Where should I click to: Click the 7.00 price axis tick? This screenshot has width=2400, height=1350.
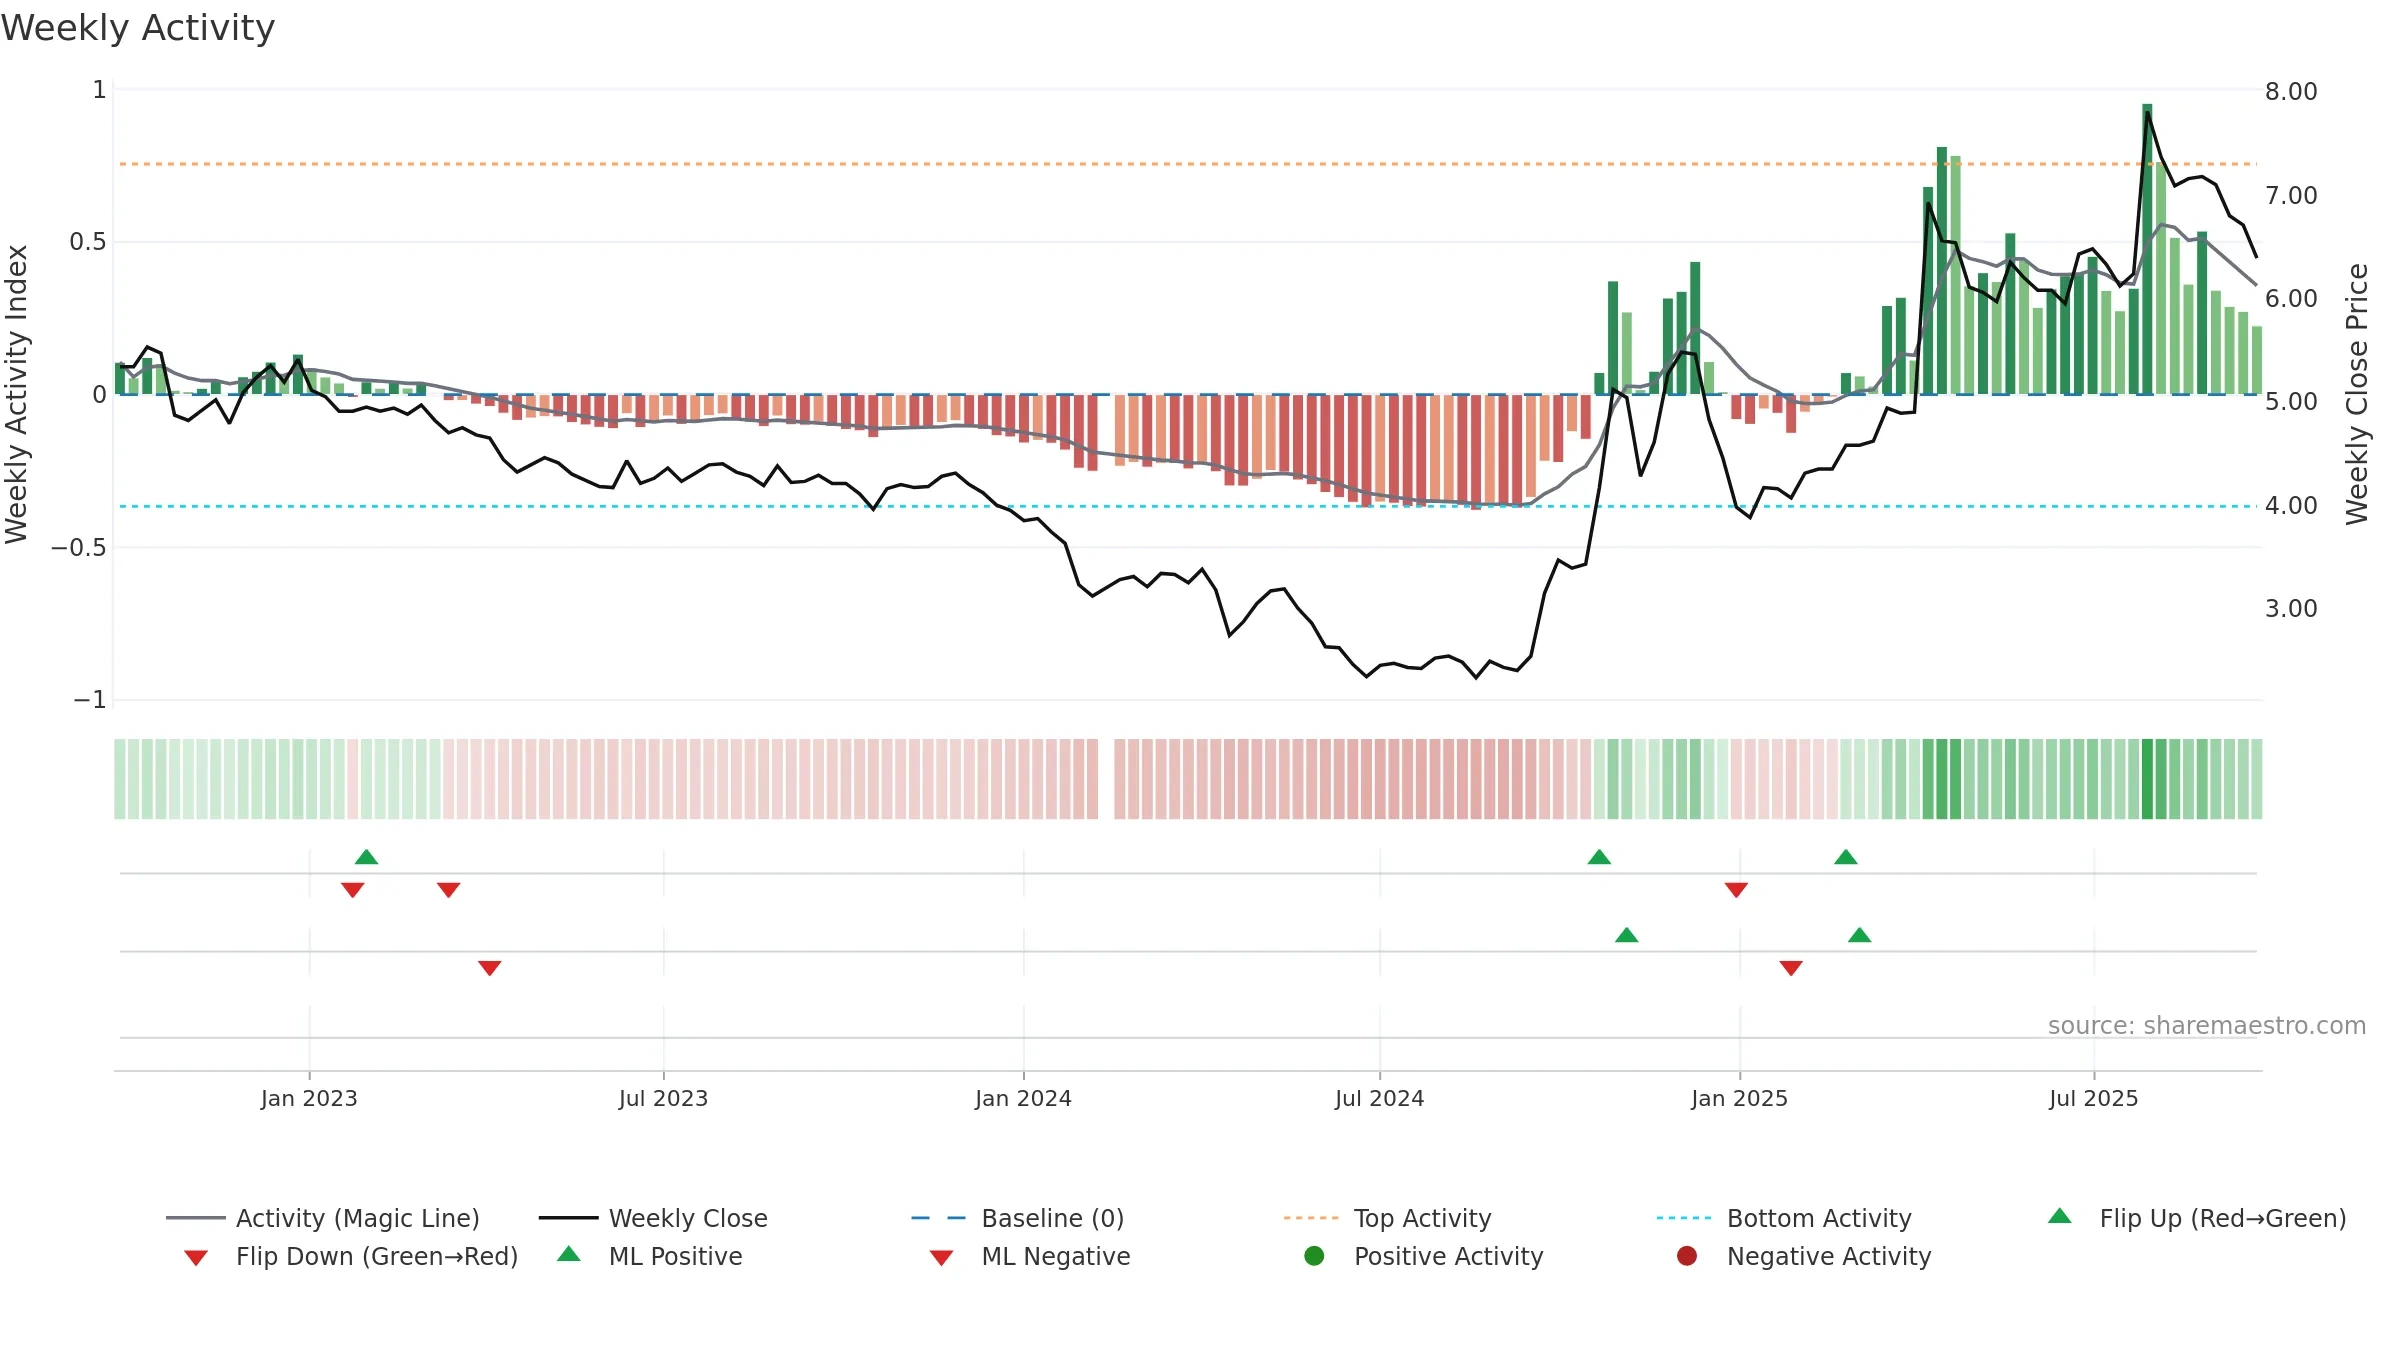pyautogui.click(x=2291, y=195)
